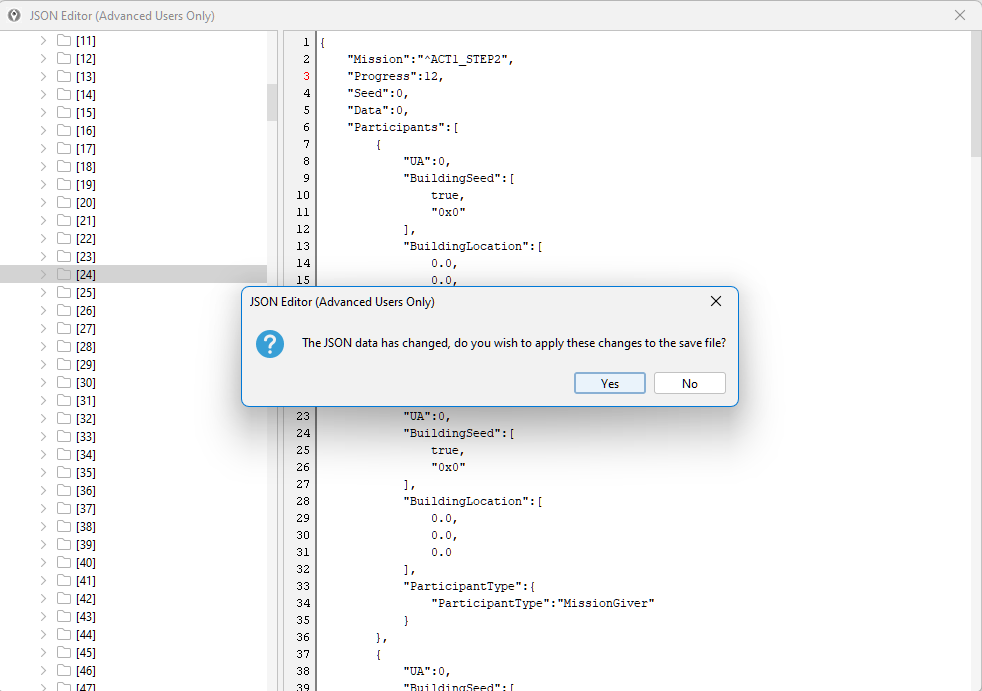Expand tree node [27]
Image resolution: width=982 pixels, height=691 pixels.
(x=43, y=328)
